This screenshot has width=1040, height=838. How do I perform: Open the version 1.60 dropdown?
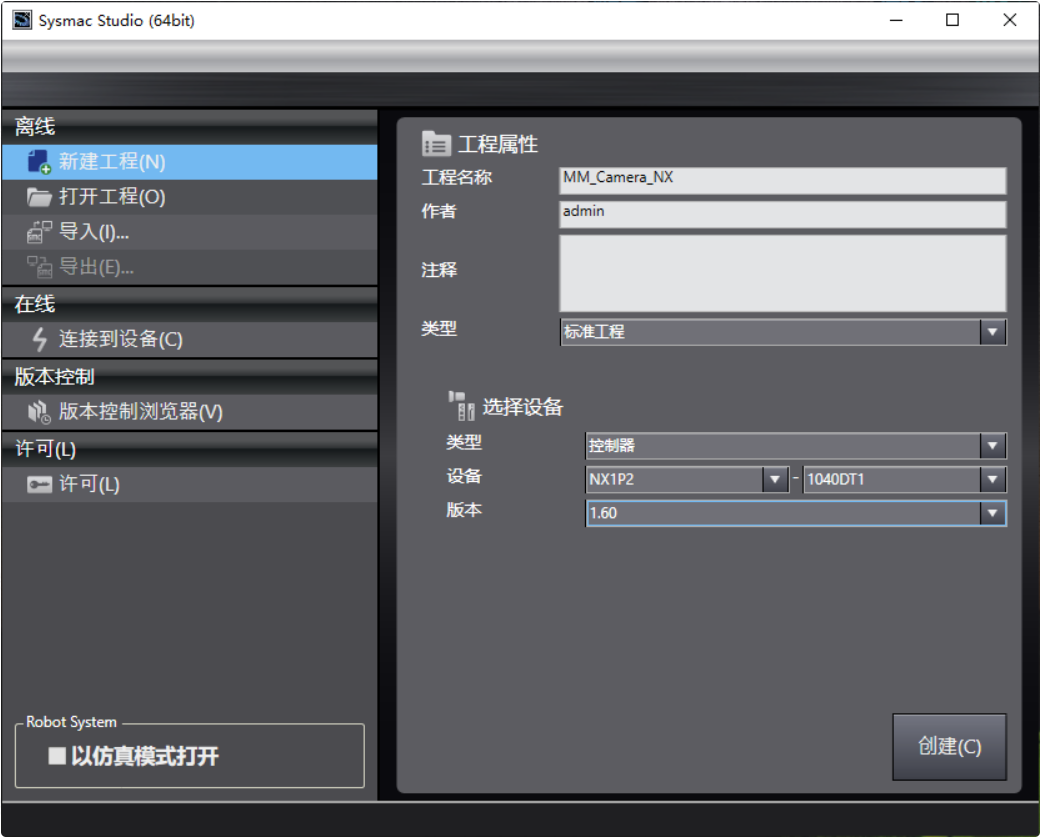point(991,513)
